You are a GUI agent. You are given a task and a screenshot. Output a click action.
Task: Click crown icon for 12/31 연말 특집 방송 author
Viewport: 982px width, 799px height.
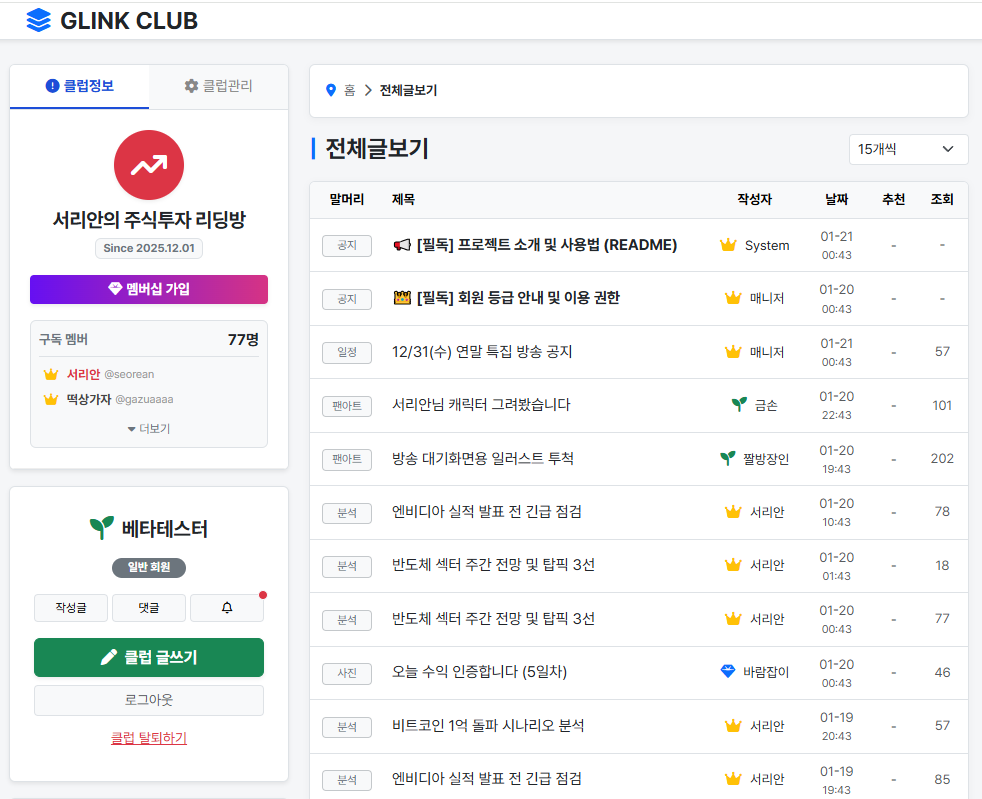coord(733,352)
